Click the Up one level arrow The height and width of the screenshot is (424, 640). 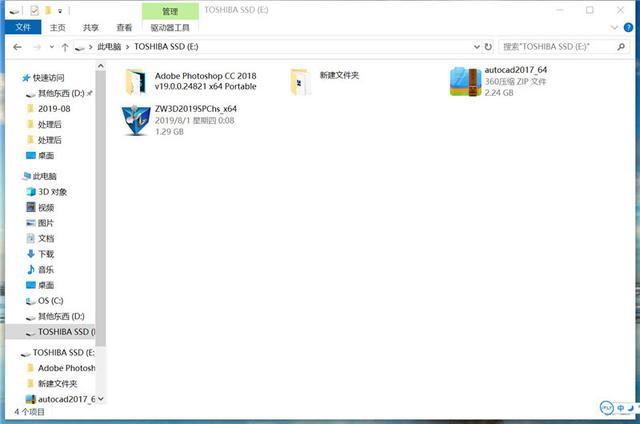65,46
